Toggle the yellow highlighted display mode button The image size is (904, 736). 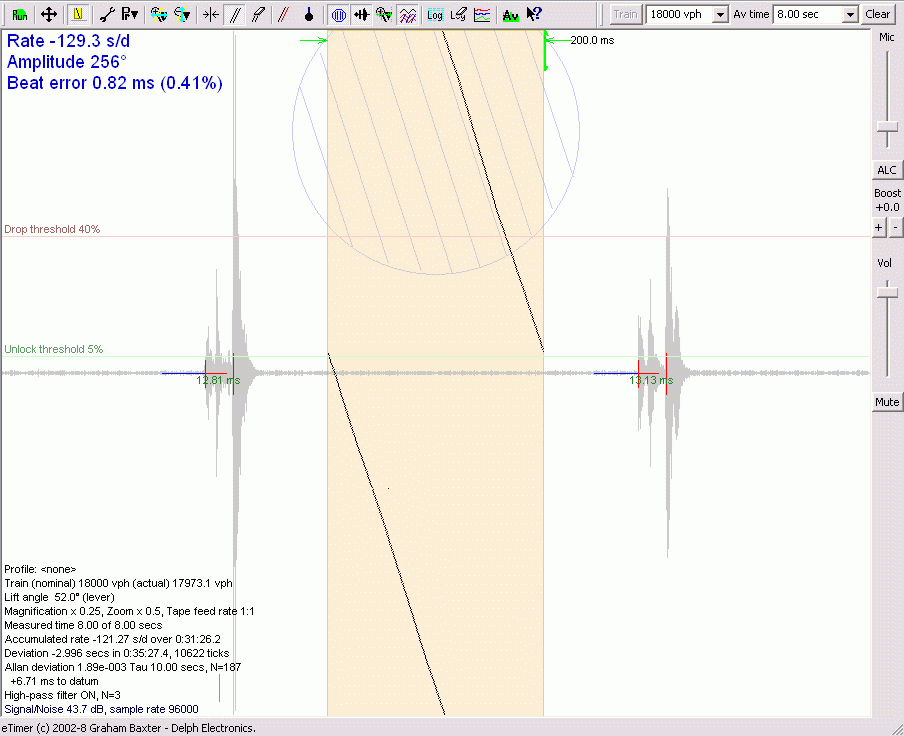click(x=77, y=15)
